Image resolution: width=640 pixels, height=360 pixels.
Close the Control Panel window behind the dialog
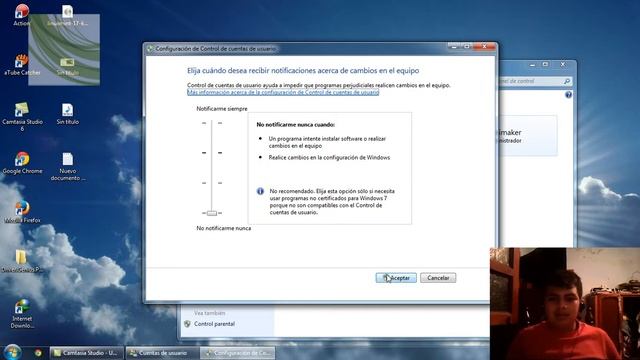[563, 64]
